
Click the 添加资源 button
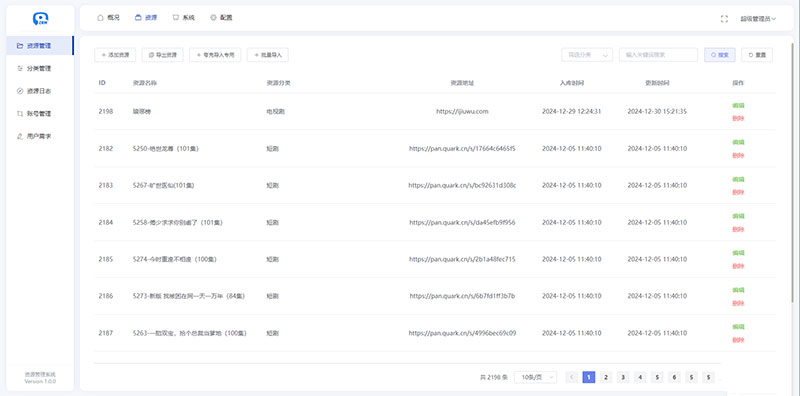click(115, 55)
